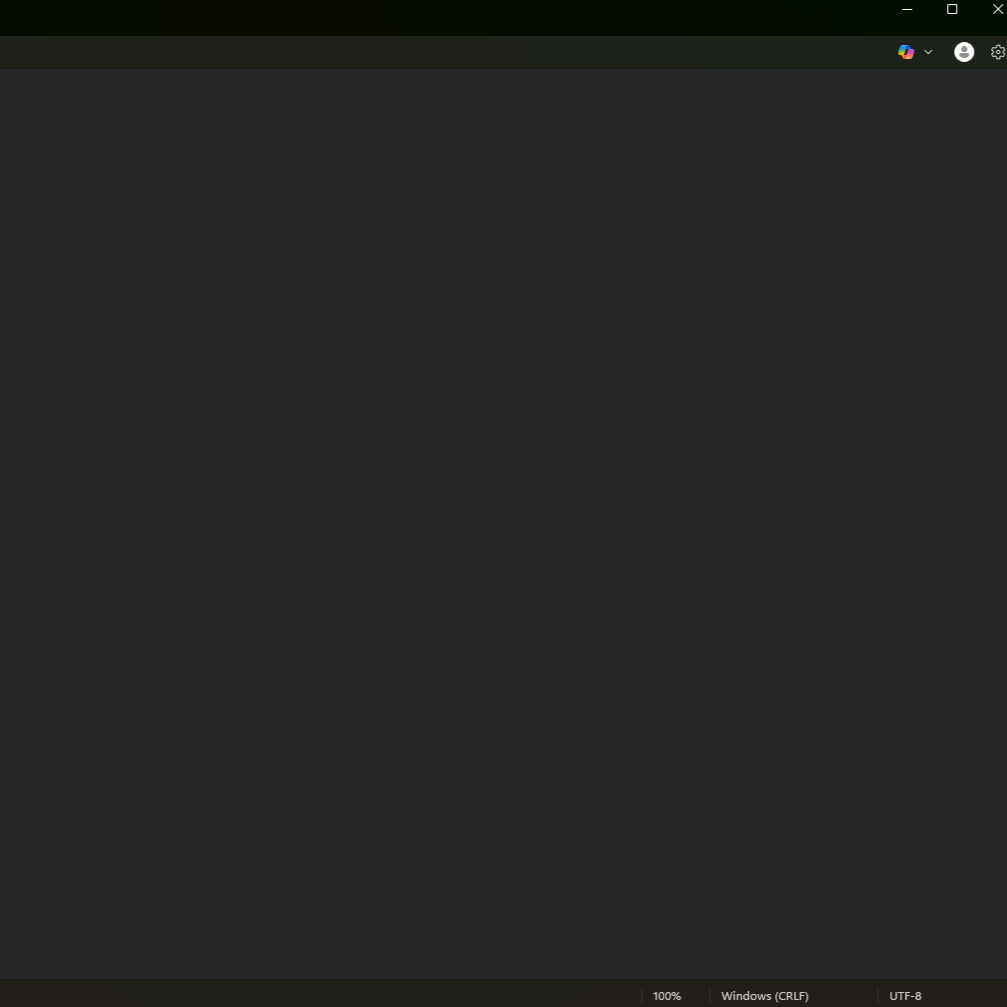Minimize the Notepad window
Viewport: 1007px width, 1007px height.
(907, 10)
